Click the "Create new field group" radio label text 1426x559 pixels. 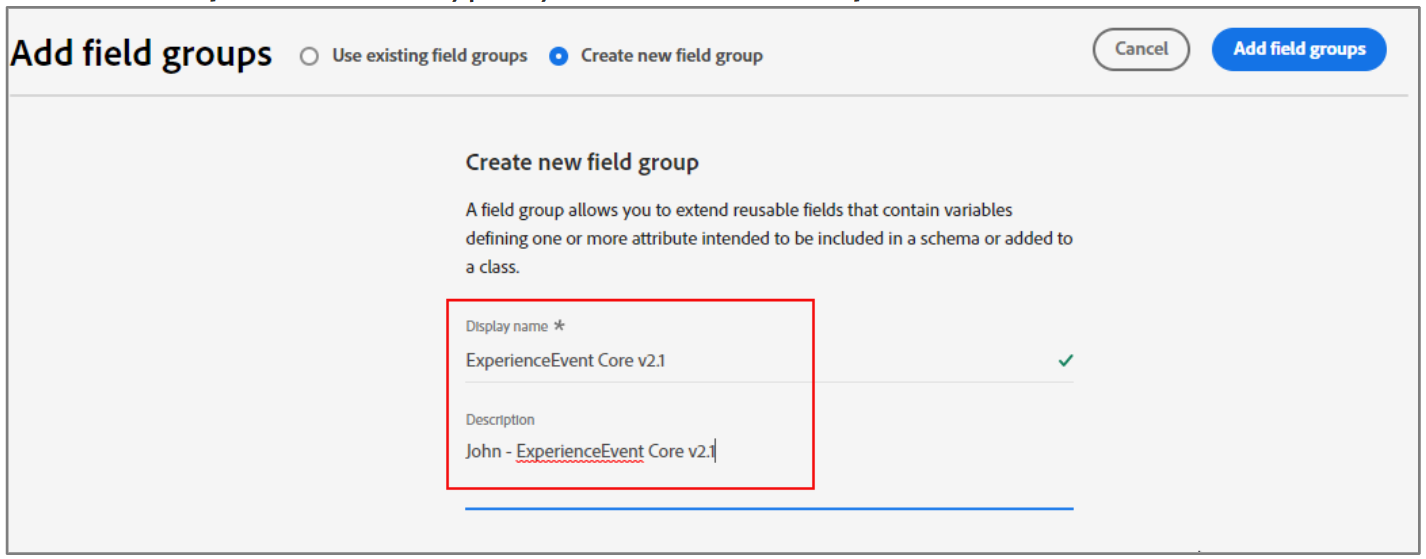point(672,56)
